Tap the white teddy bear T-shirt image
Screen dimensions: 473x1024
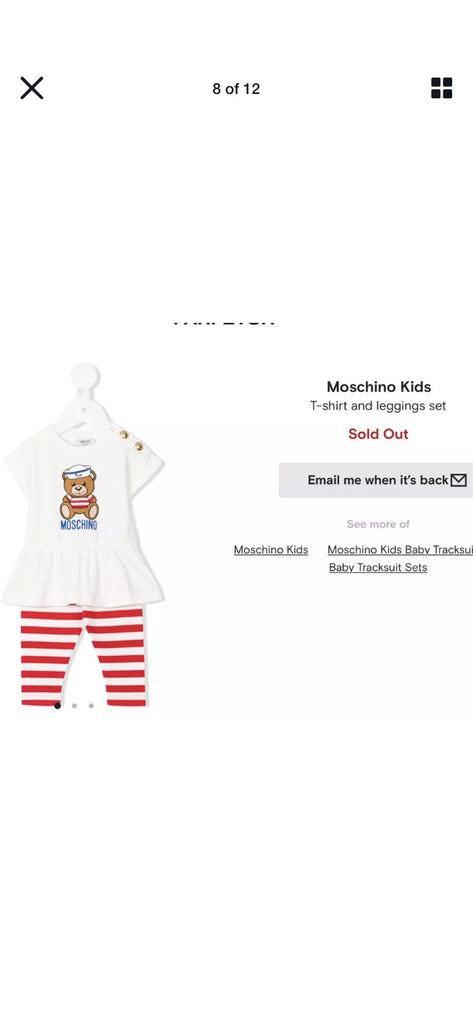[x=83, y=513]
